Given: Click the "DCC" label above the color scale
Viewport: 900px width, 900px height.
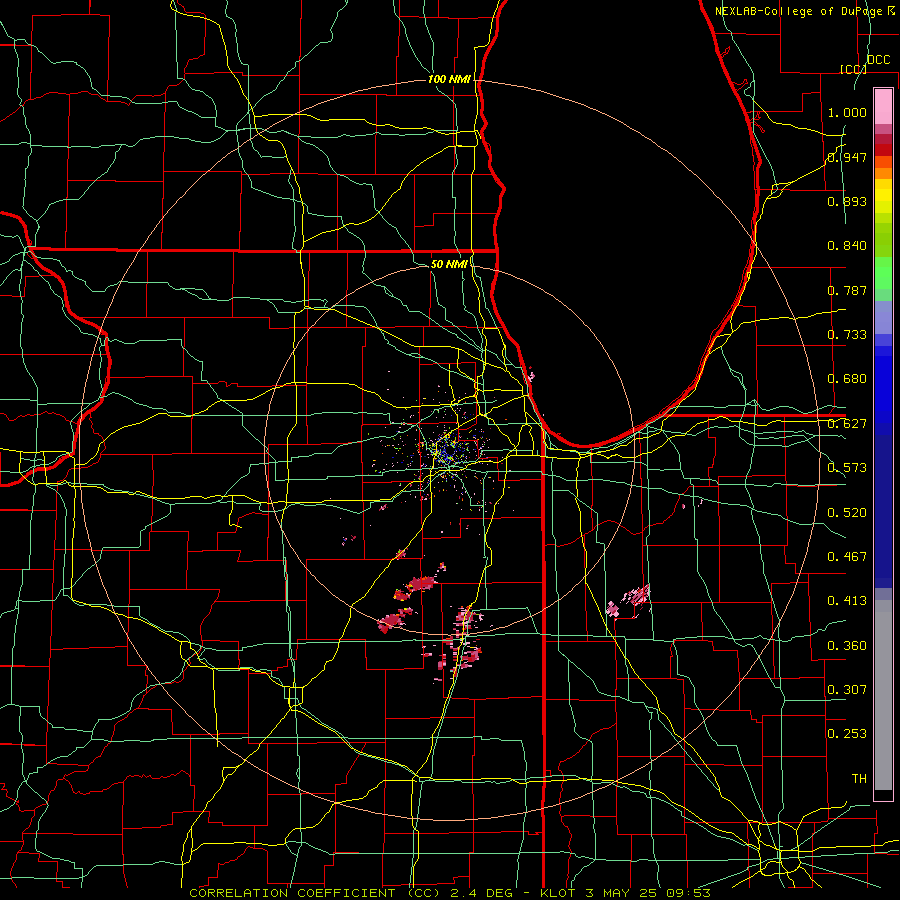Looking at the screenshot, I should pos(878,60).
